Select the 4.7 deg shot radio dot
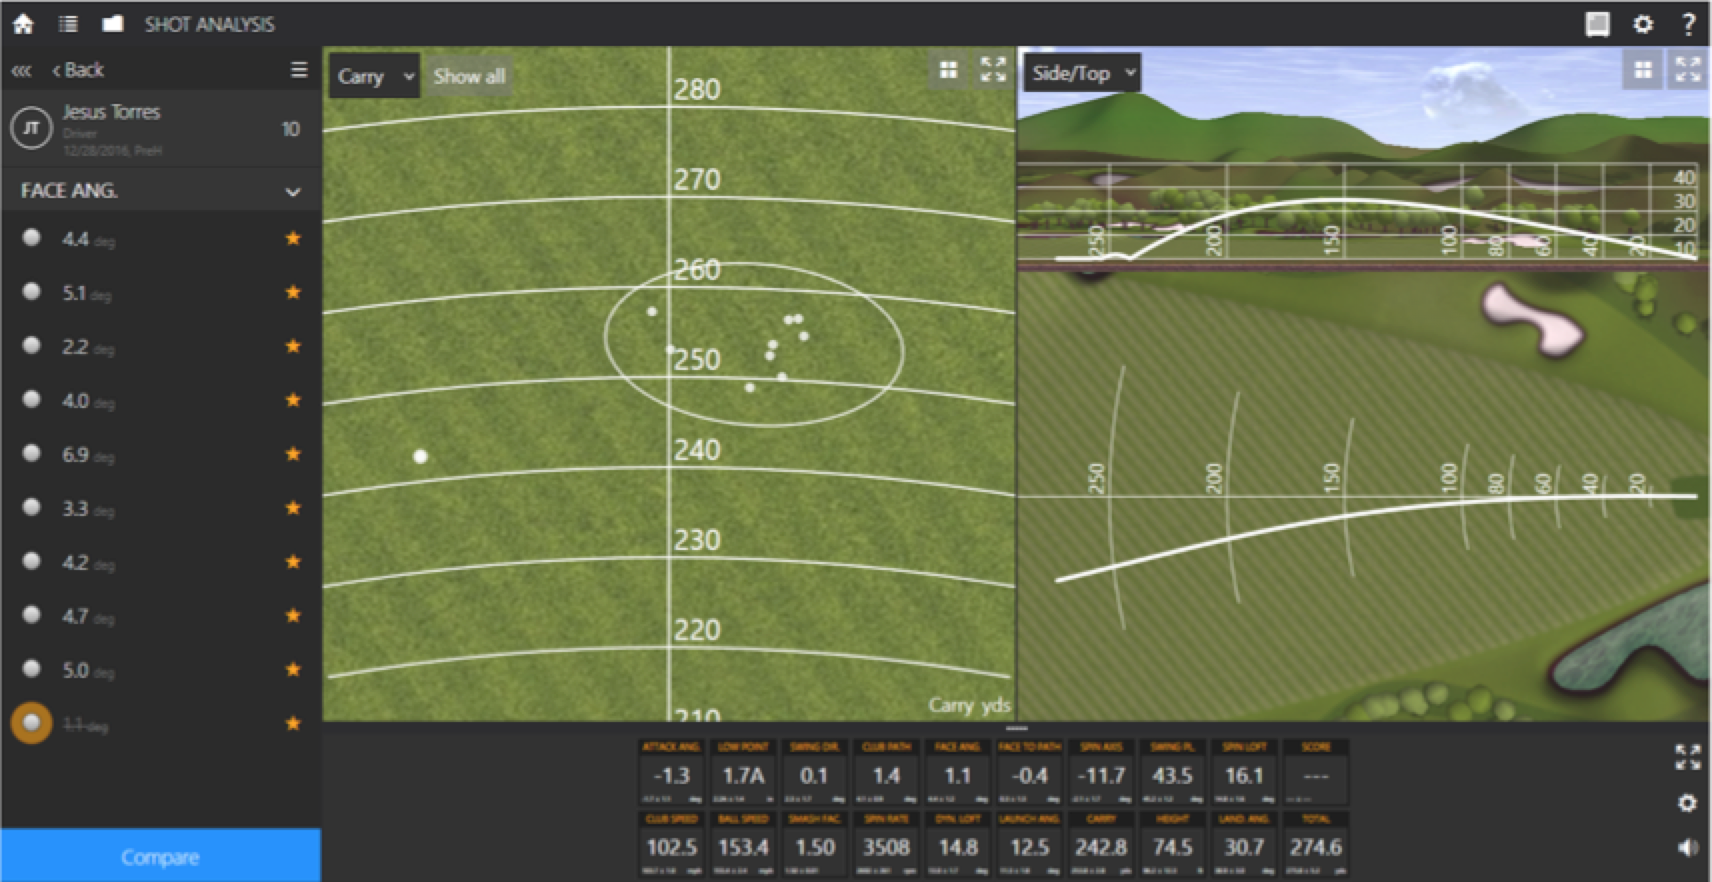The height and width of the screenshot is (882, 1712). (31, 615)
